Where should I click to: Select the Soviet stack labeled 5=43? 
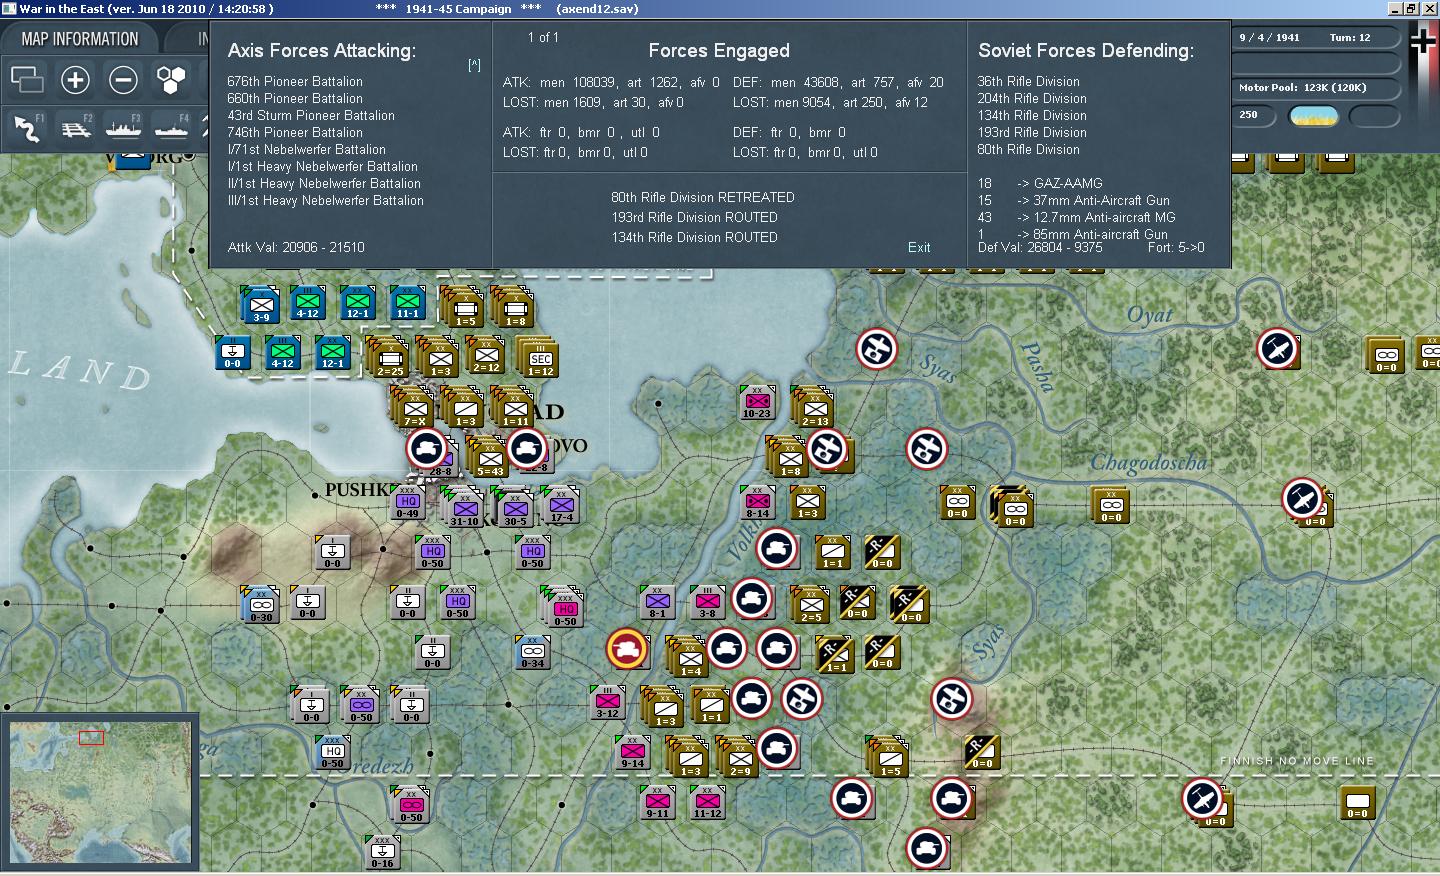[489, 457]
